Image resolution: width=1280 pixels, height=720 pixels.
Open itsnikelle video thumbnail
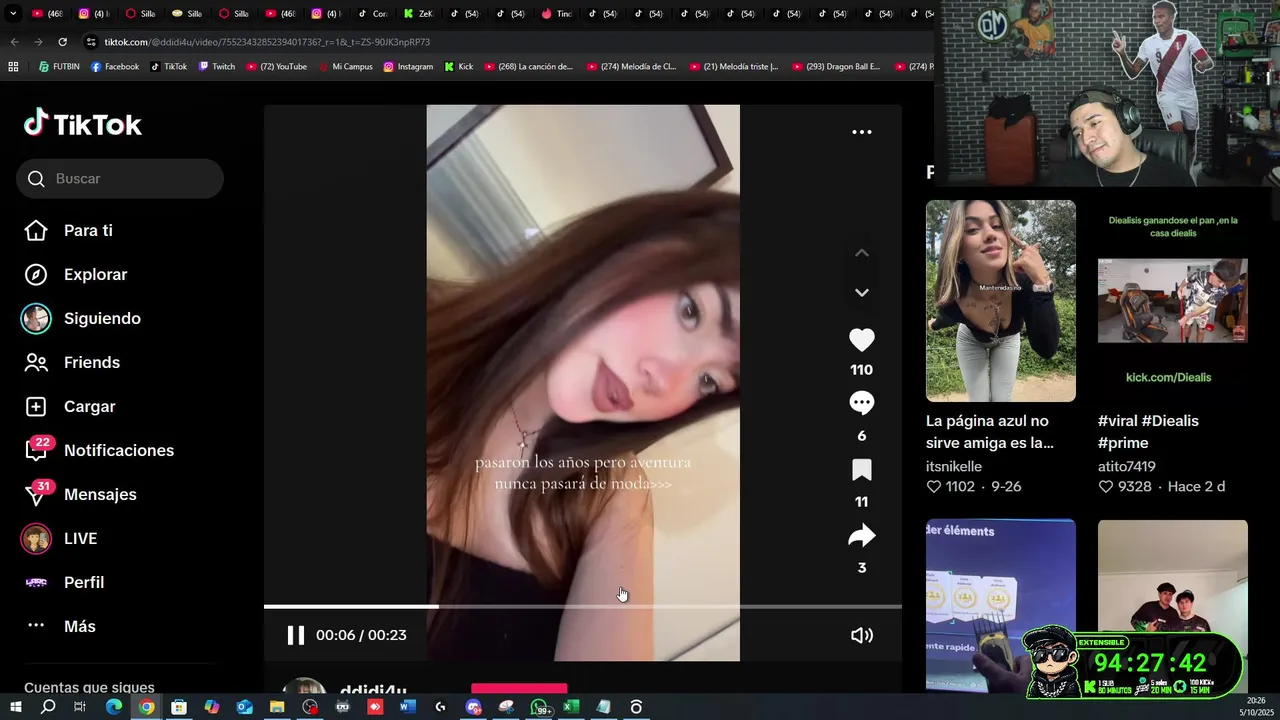point(1001,301)
